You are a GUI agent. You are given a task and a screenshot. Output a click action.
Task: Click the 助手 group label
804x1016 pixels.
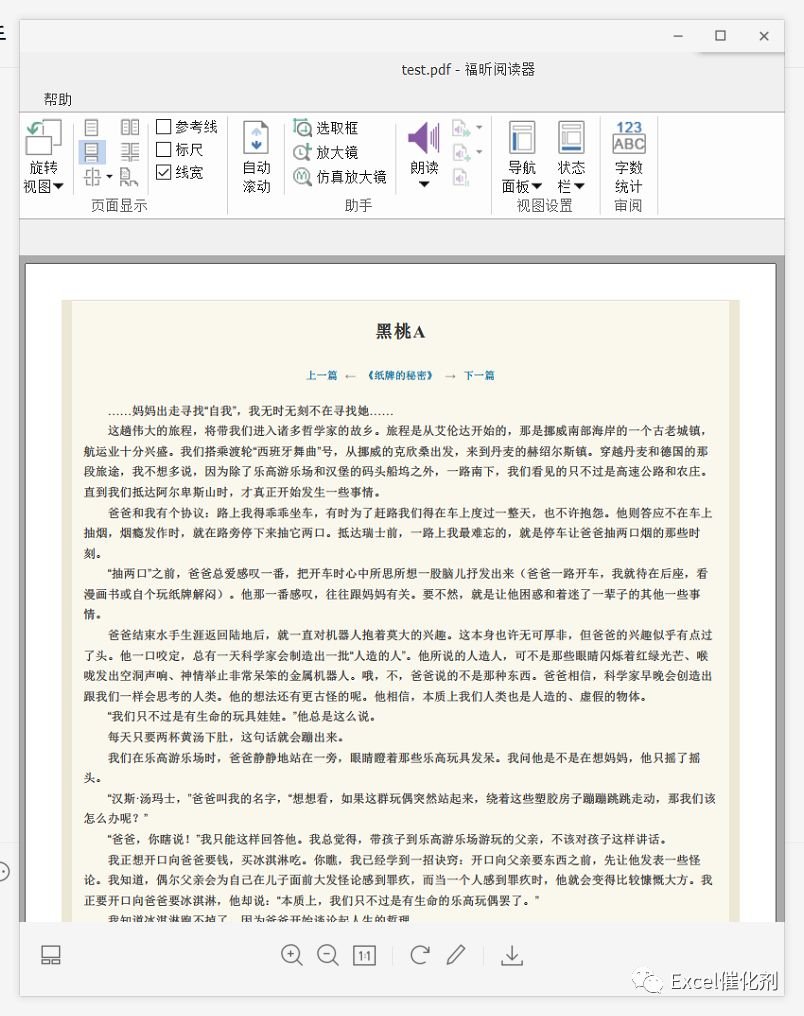(358, 205)
